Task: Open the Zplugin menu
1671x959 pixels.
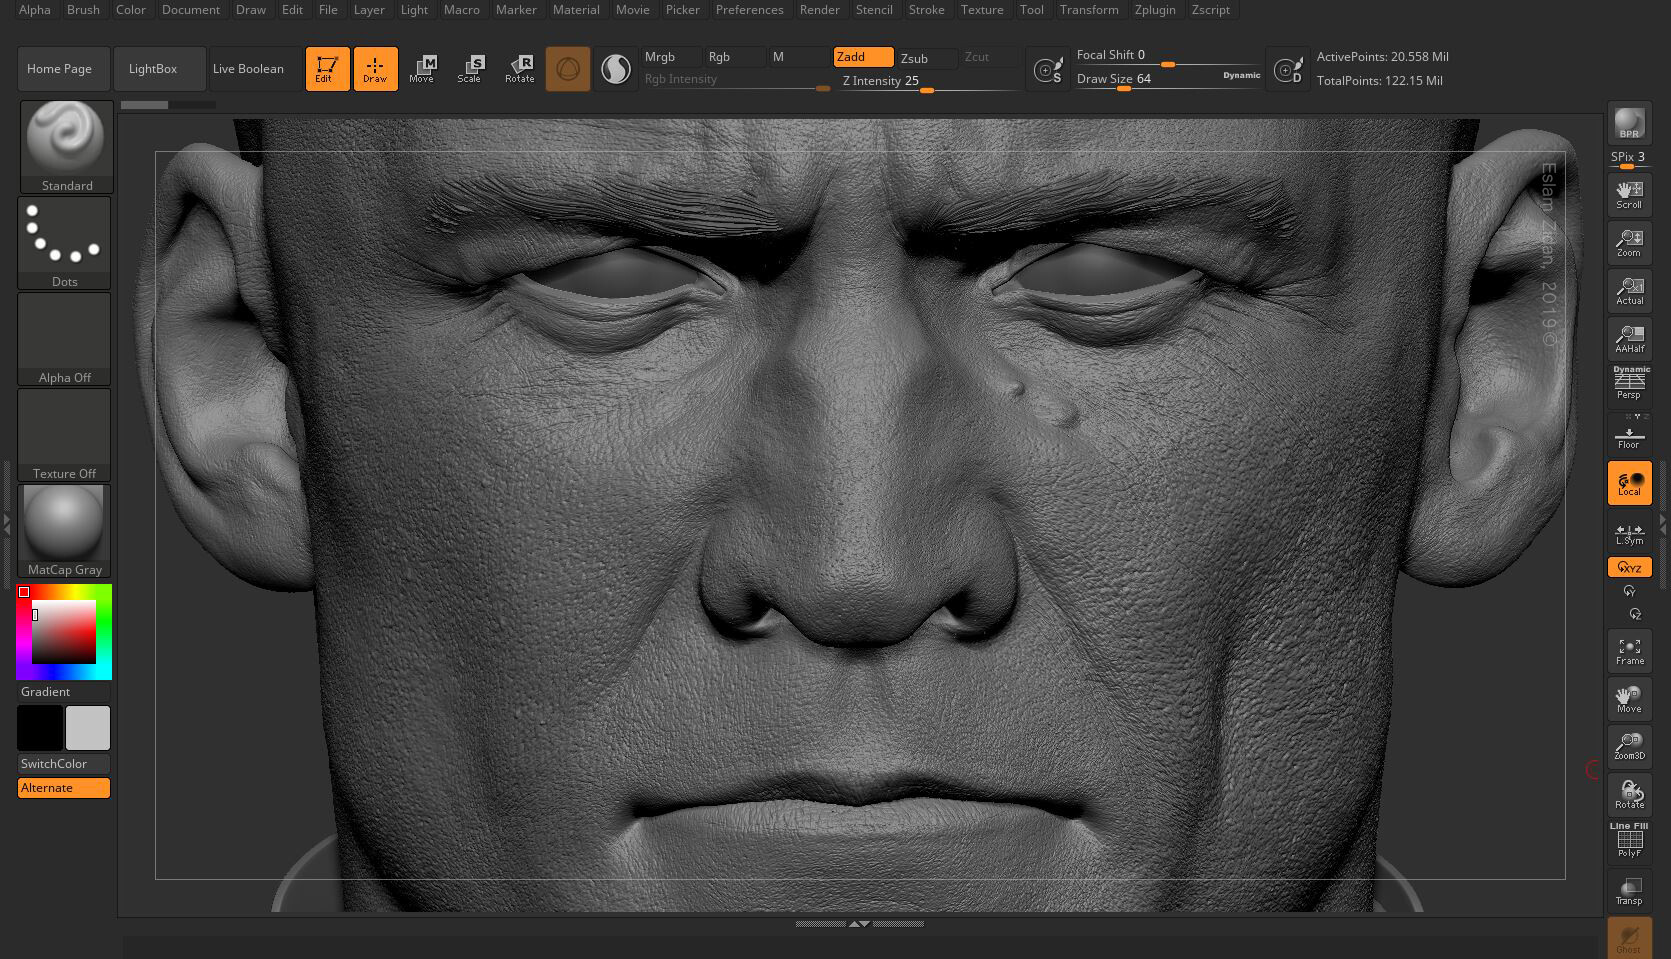Action: [x=1155, y=10]
